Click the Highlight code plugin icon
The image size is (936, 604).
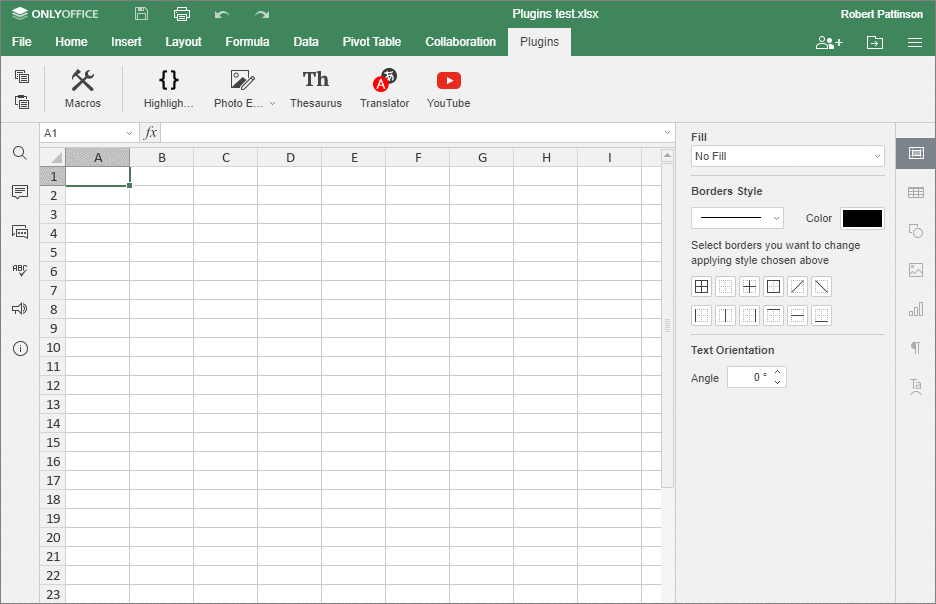tap(169, 89)
